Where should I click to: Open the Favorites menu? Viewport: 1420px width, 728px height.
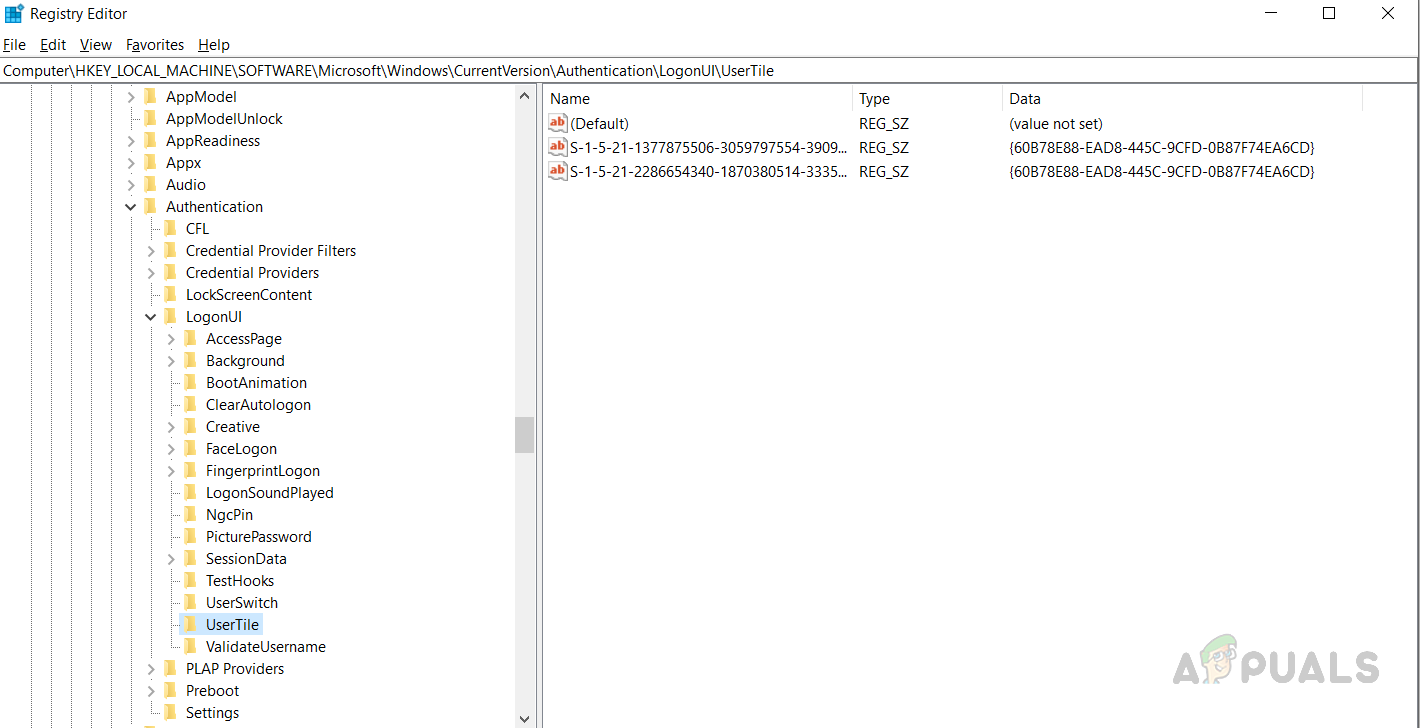pyautogui.click(x=155, y=45)
